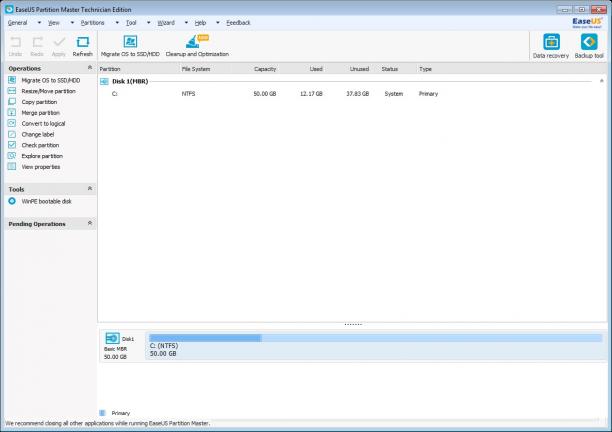
Task: Sort by Unused column header
Action: [x=359, y=69]
